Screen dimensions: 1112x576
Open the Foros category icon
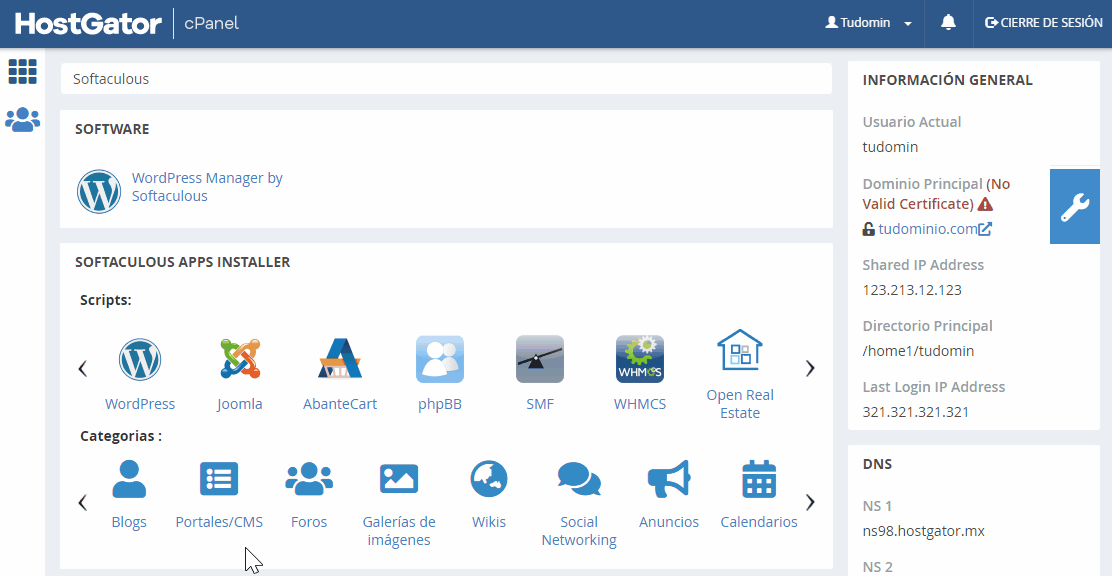coord(309,479)
